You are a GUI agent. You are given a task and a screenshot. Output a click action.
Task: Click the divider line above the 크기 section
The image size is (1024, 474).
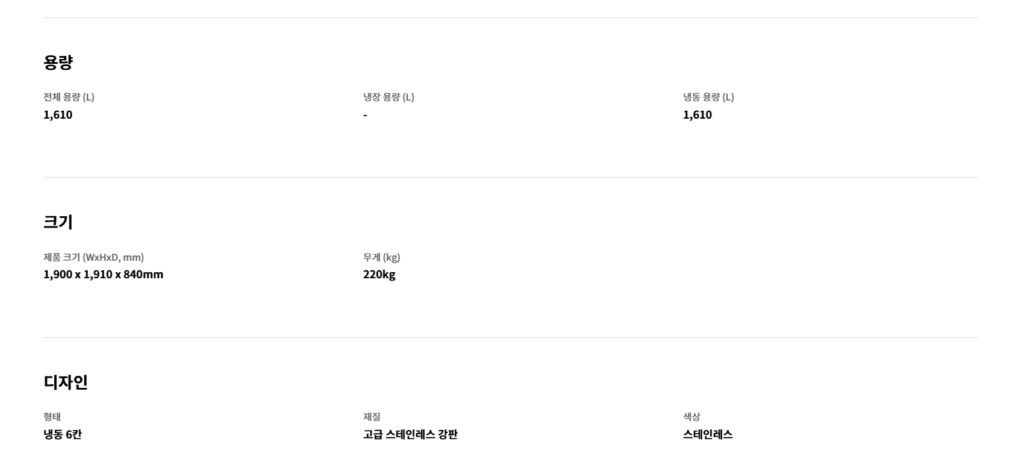coord(510,178)
